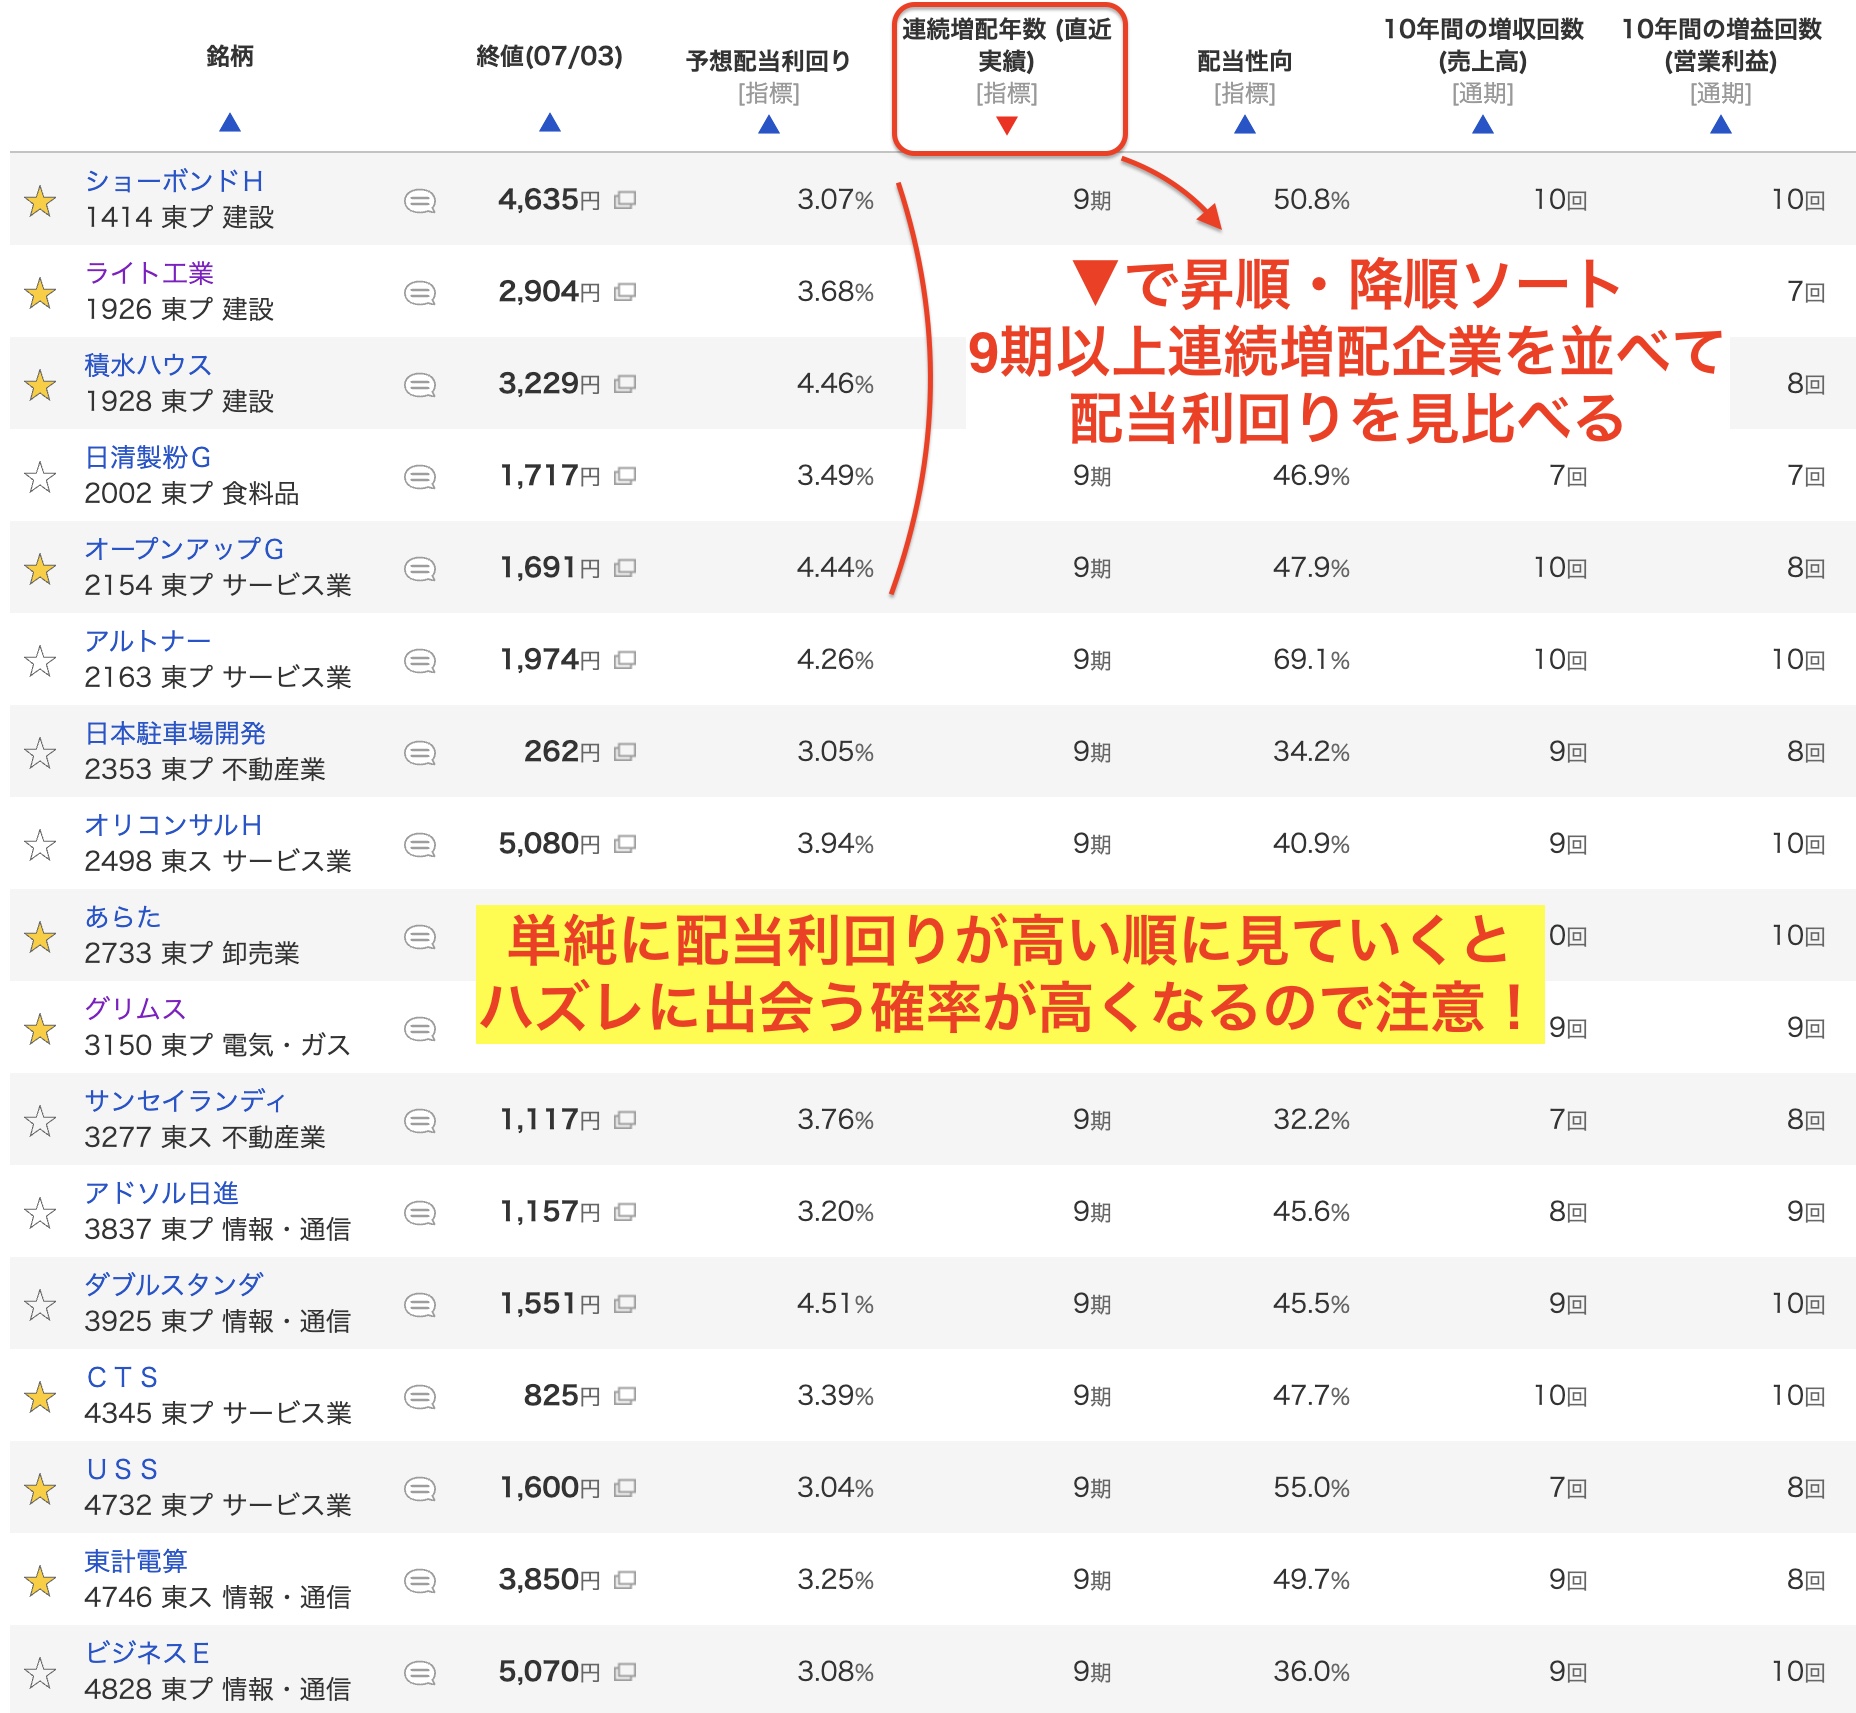Open chart popup icon beside 2,904円
1856x1713 pixels.
point(625,292)
